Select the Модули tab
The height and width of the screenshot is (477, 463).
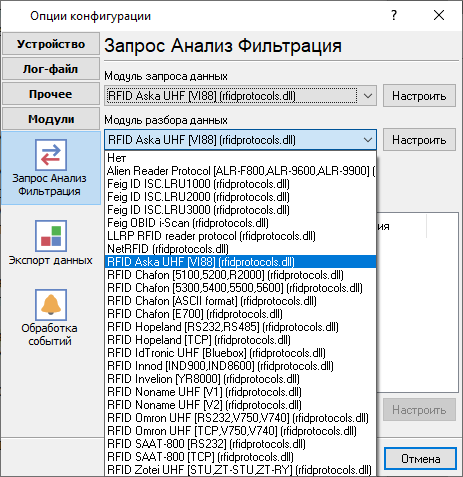(51, 119)
